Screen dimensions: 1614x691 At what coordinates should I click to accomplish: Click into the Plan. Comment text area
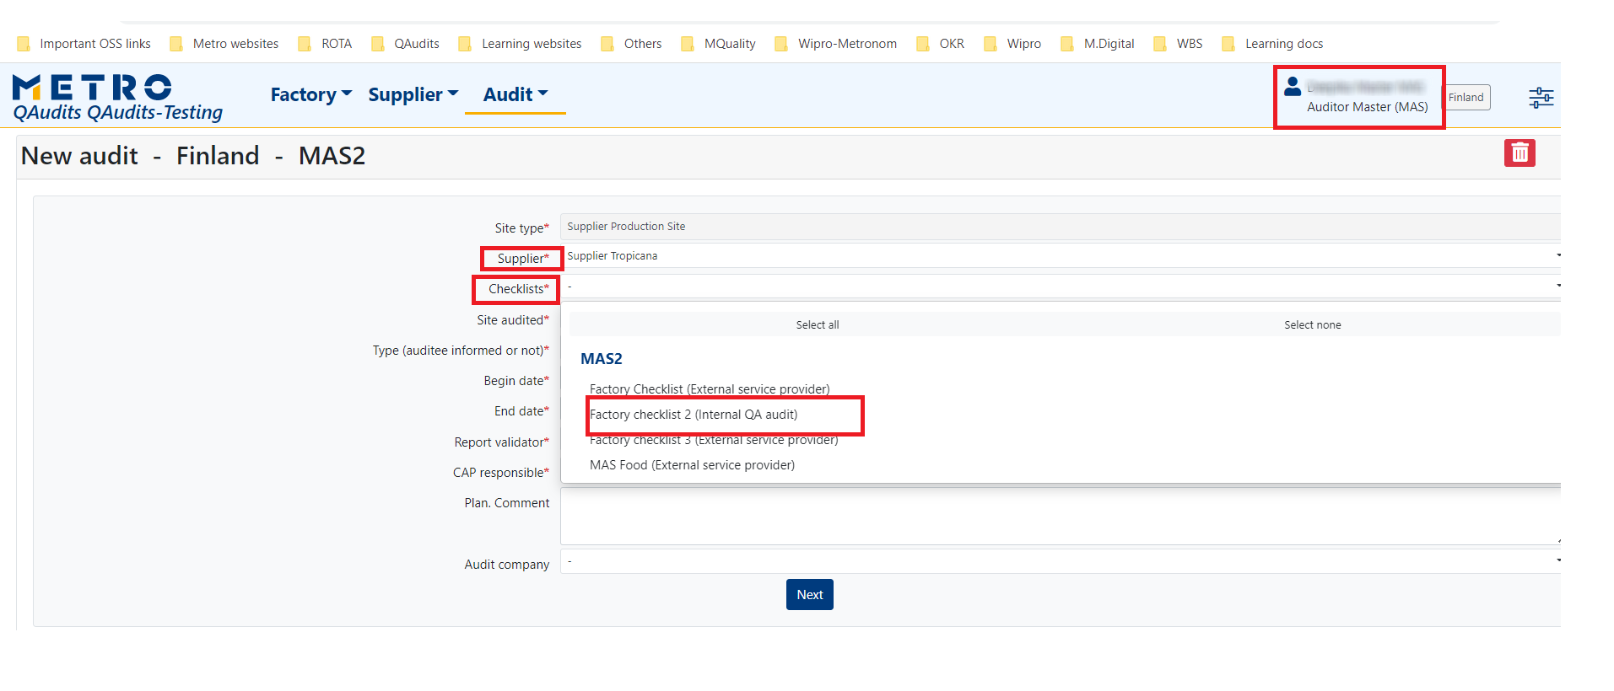[1060, 517]
